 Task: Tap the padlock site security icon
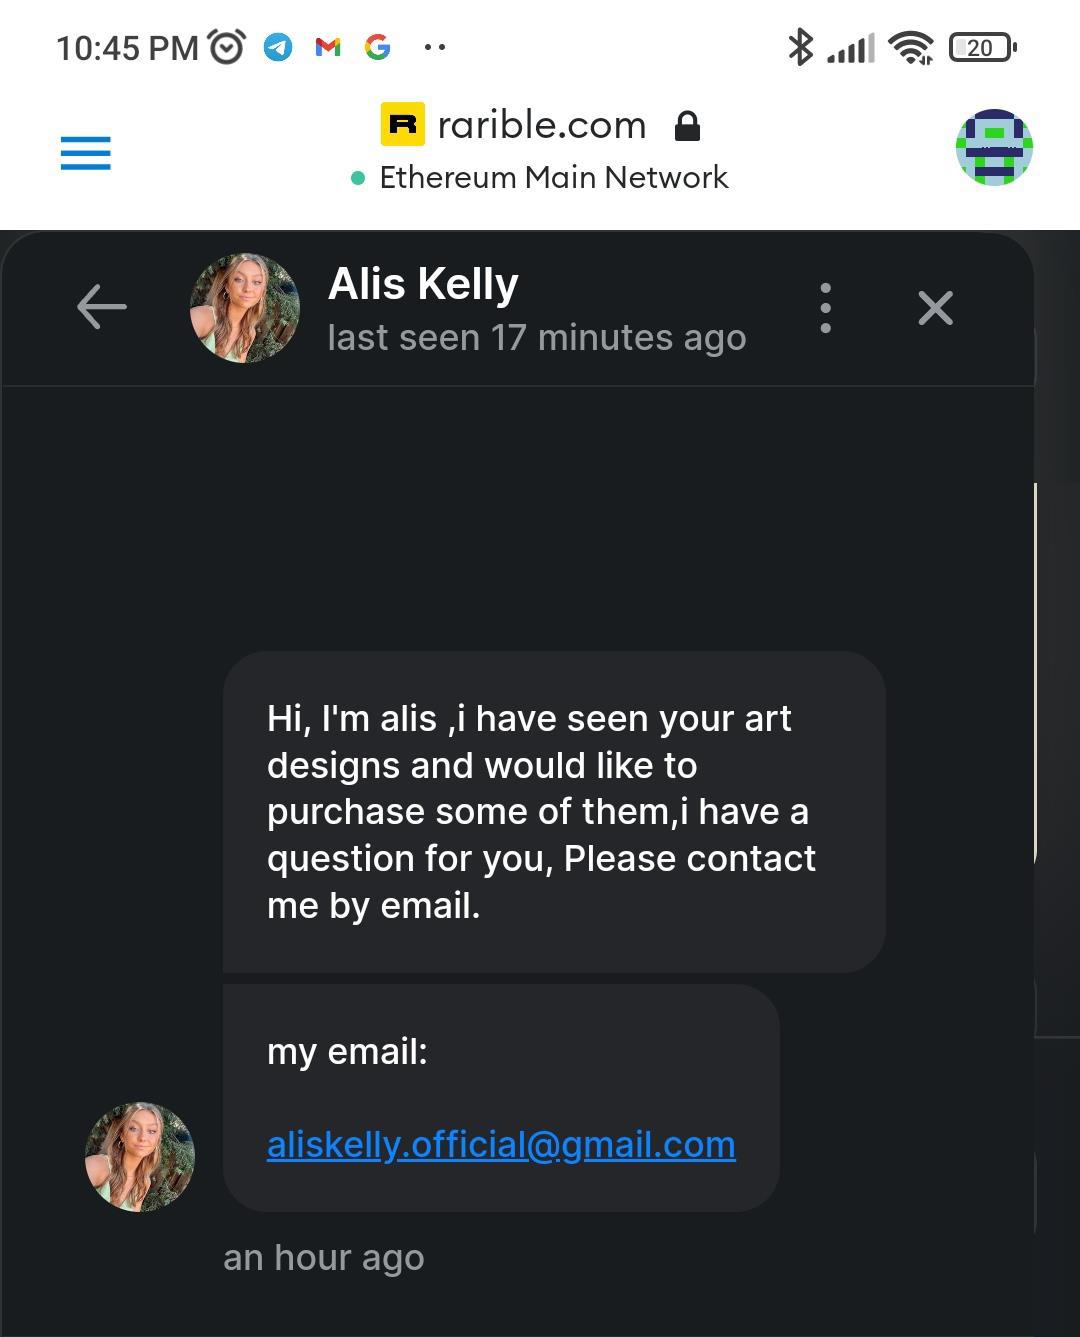[x=687, y=126]
